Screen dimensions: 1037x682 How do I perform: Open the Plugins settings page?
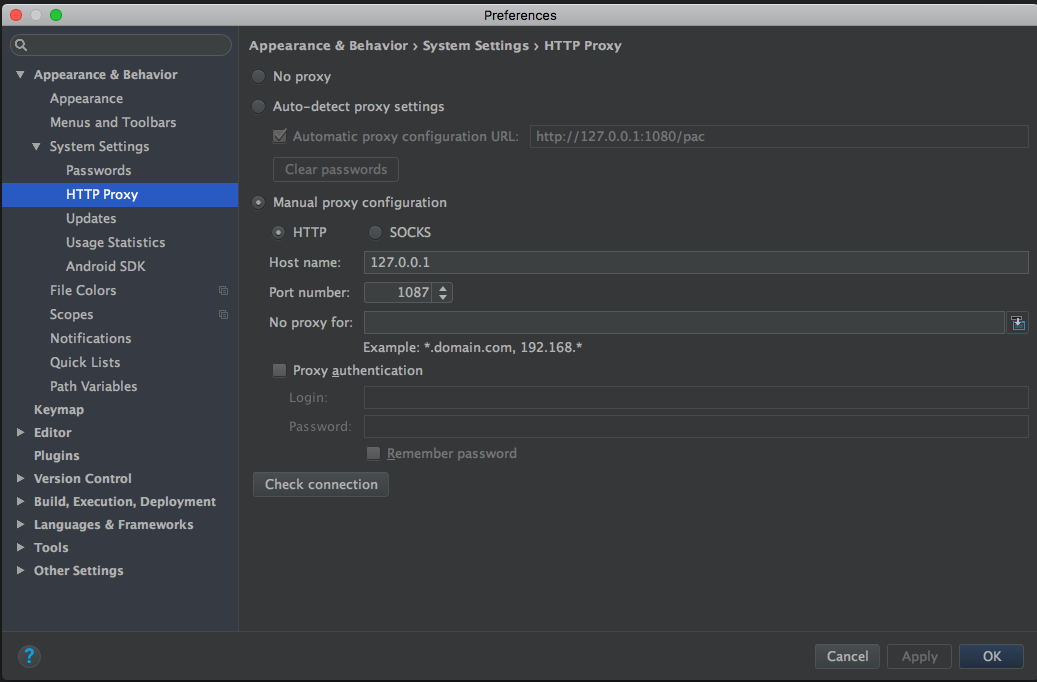(57, 456)
